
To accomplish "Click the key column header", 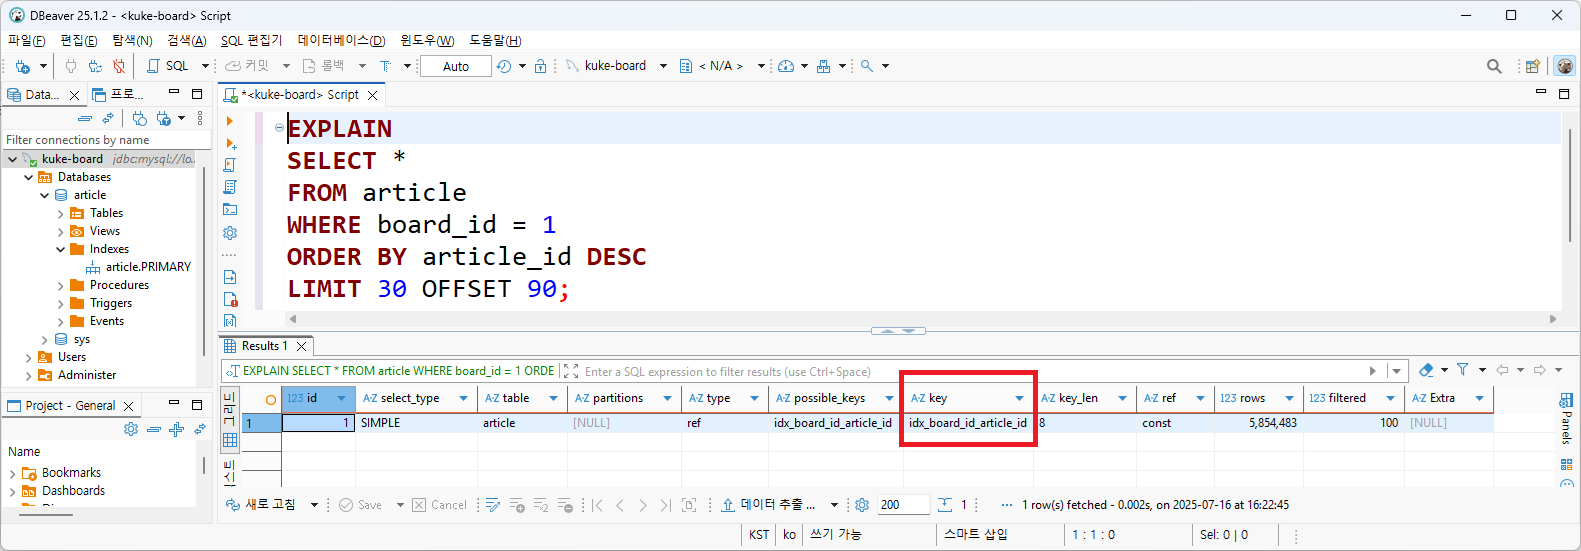I will (968, 398).
